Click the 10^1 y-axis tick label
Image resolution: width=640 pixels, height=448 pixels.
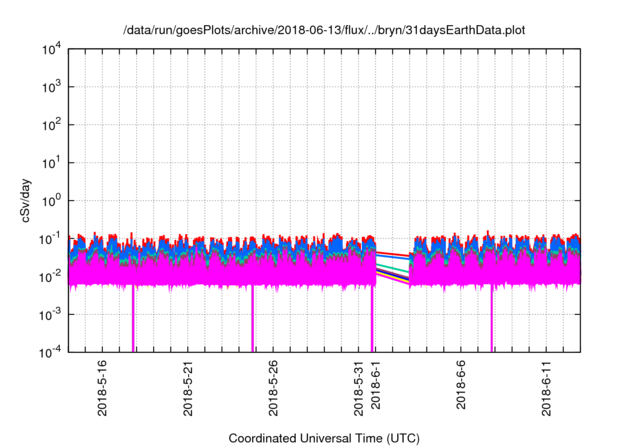[51, 163]
